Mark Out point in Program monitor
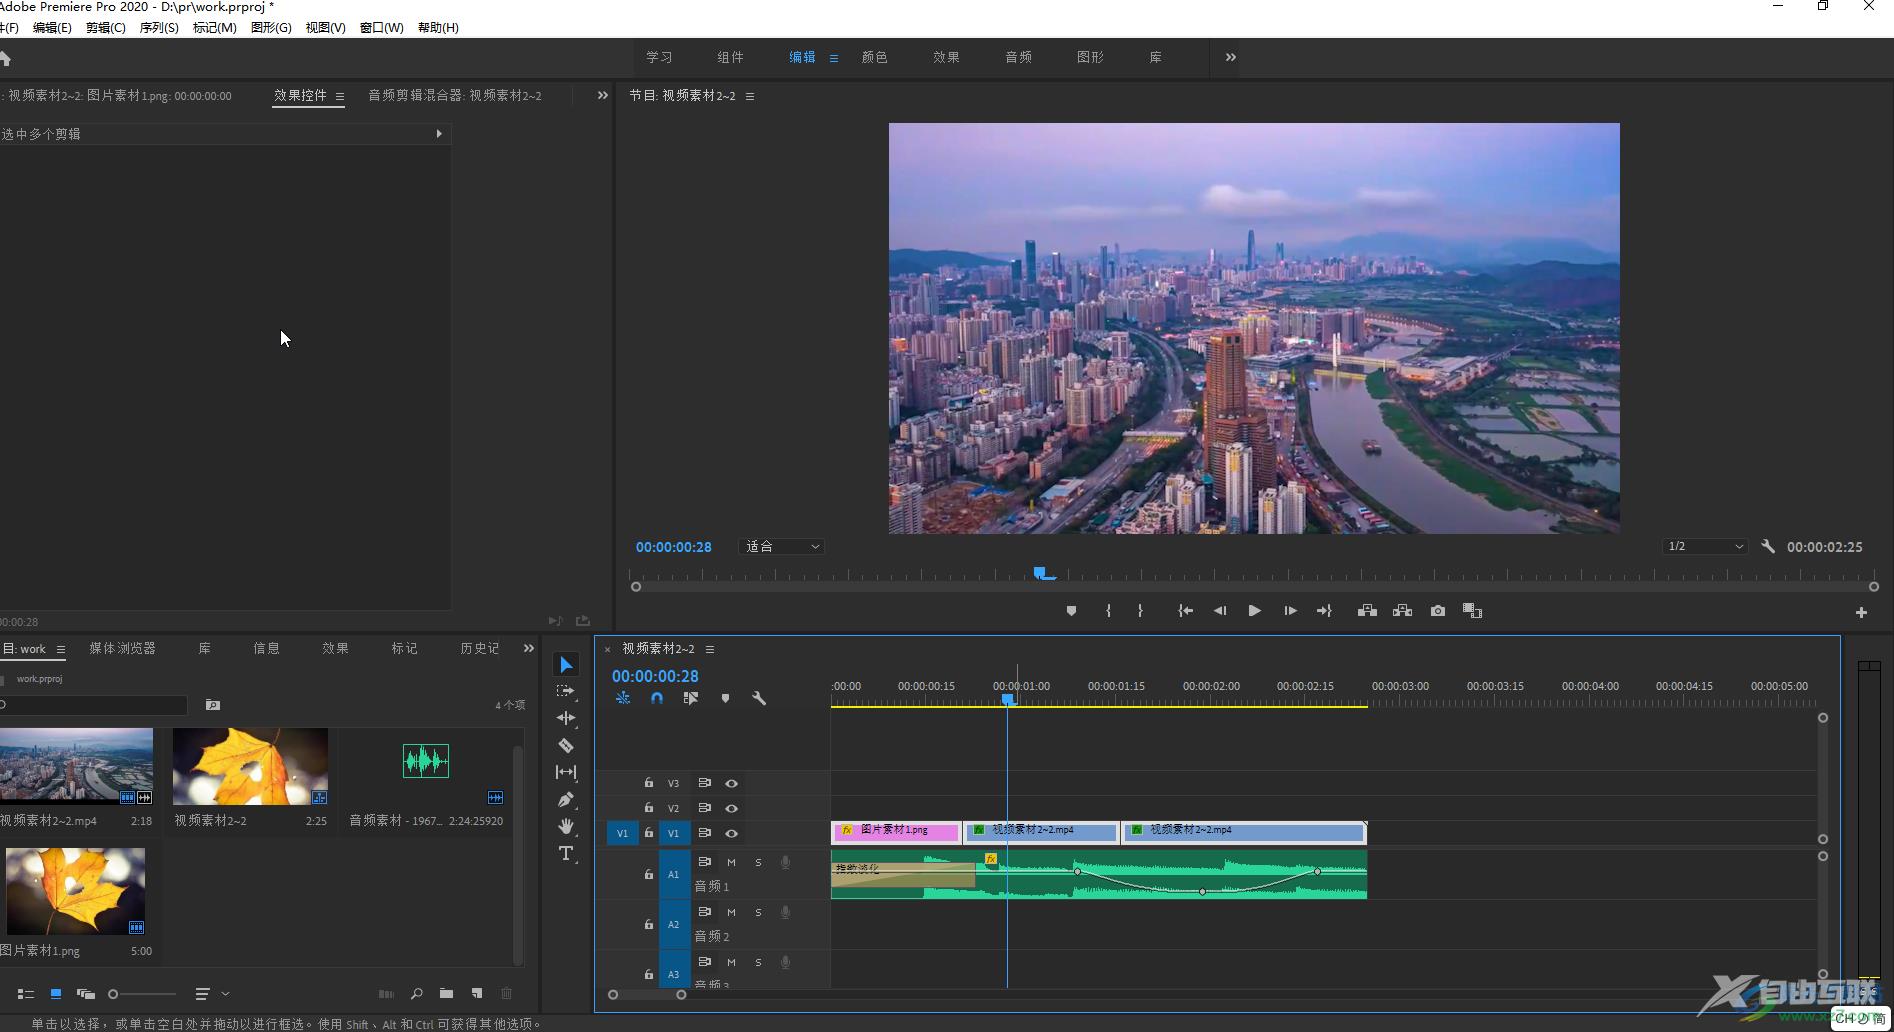Viewport: 1894px width, 1032px height. point(1140,611)
